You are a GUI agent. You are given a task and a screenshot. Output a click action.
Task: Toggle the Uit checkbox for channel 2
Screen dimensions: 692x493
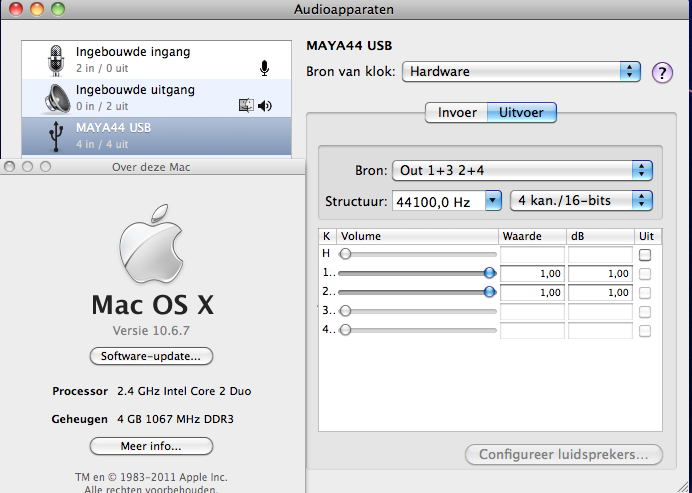coord(645,293)
